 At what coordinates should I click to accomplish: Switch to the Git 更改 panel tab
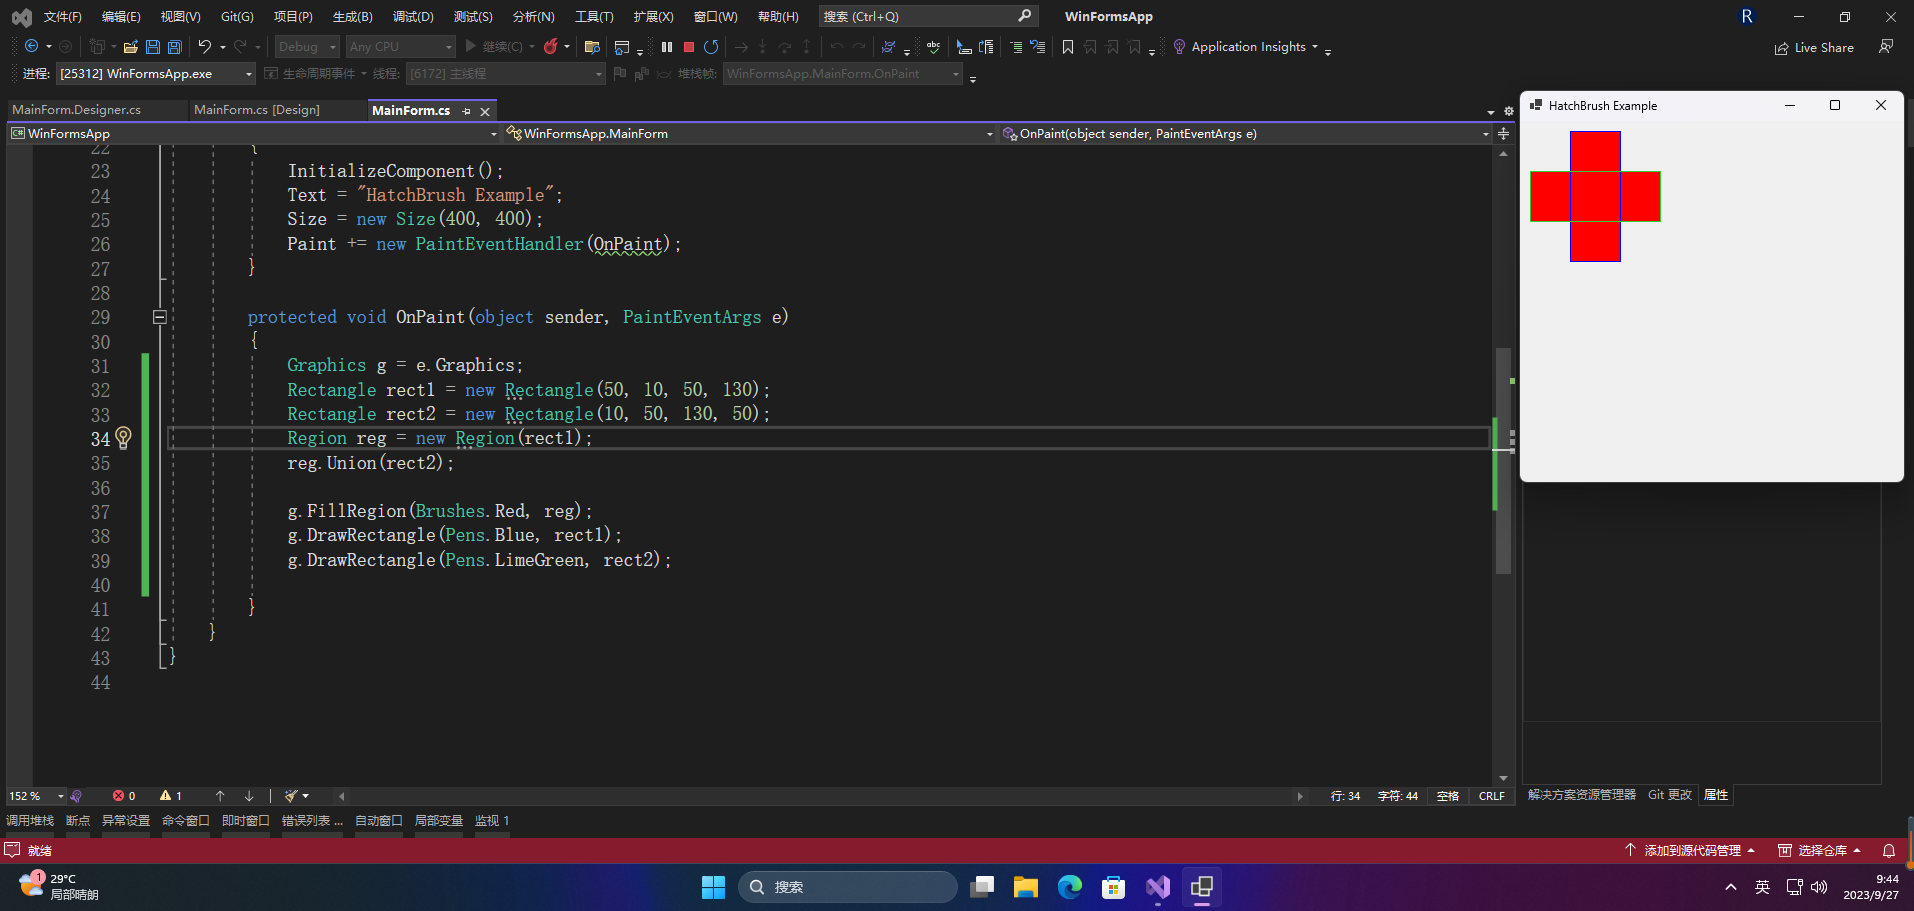tap(1670, 795)
